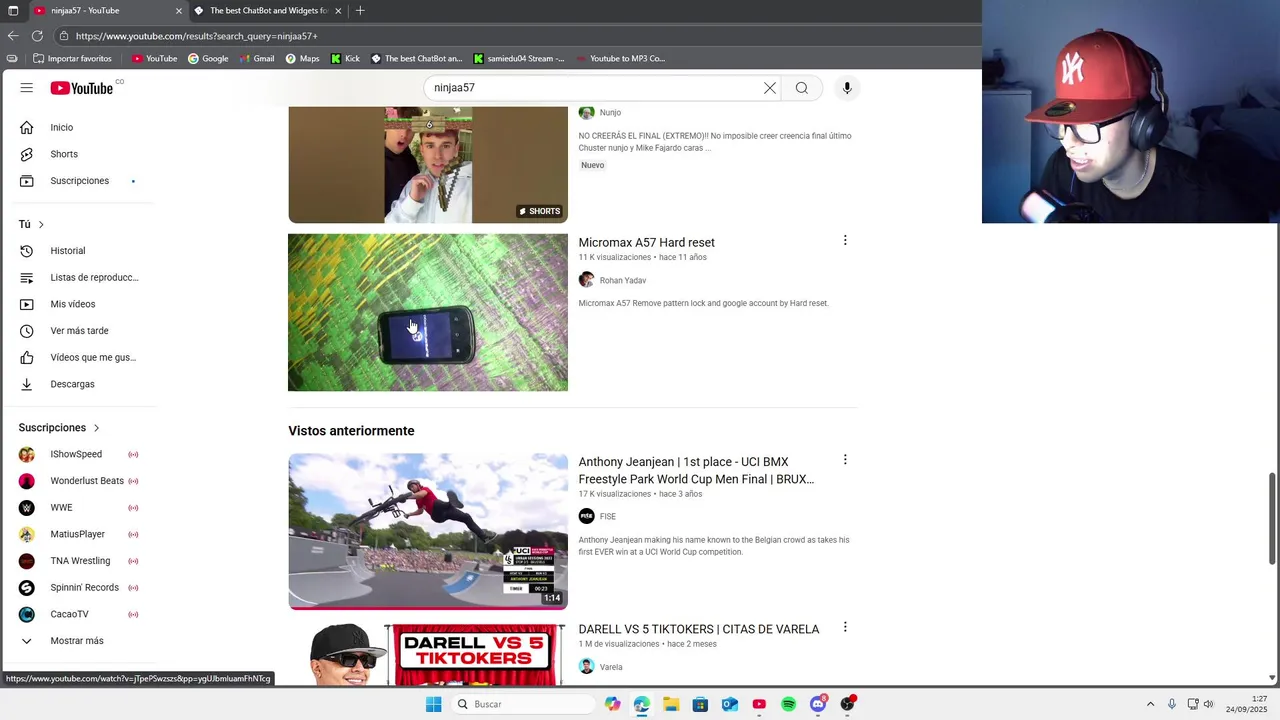Open the Gmail bookmark

pyautogui.click(x=256, y=58)
